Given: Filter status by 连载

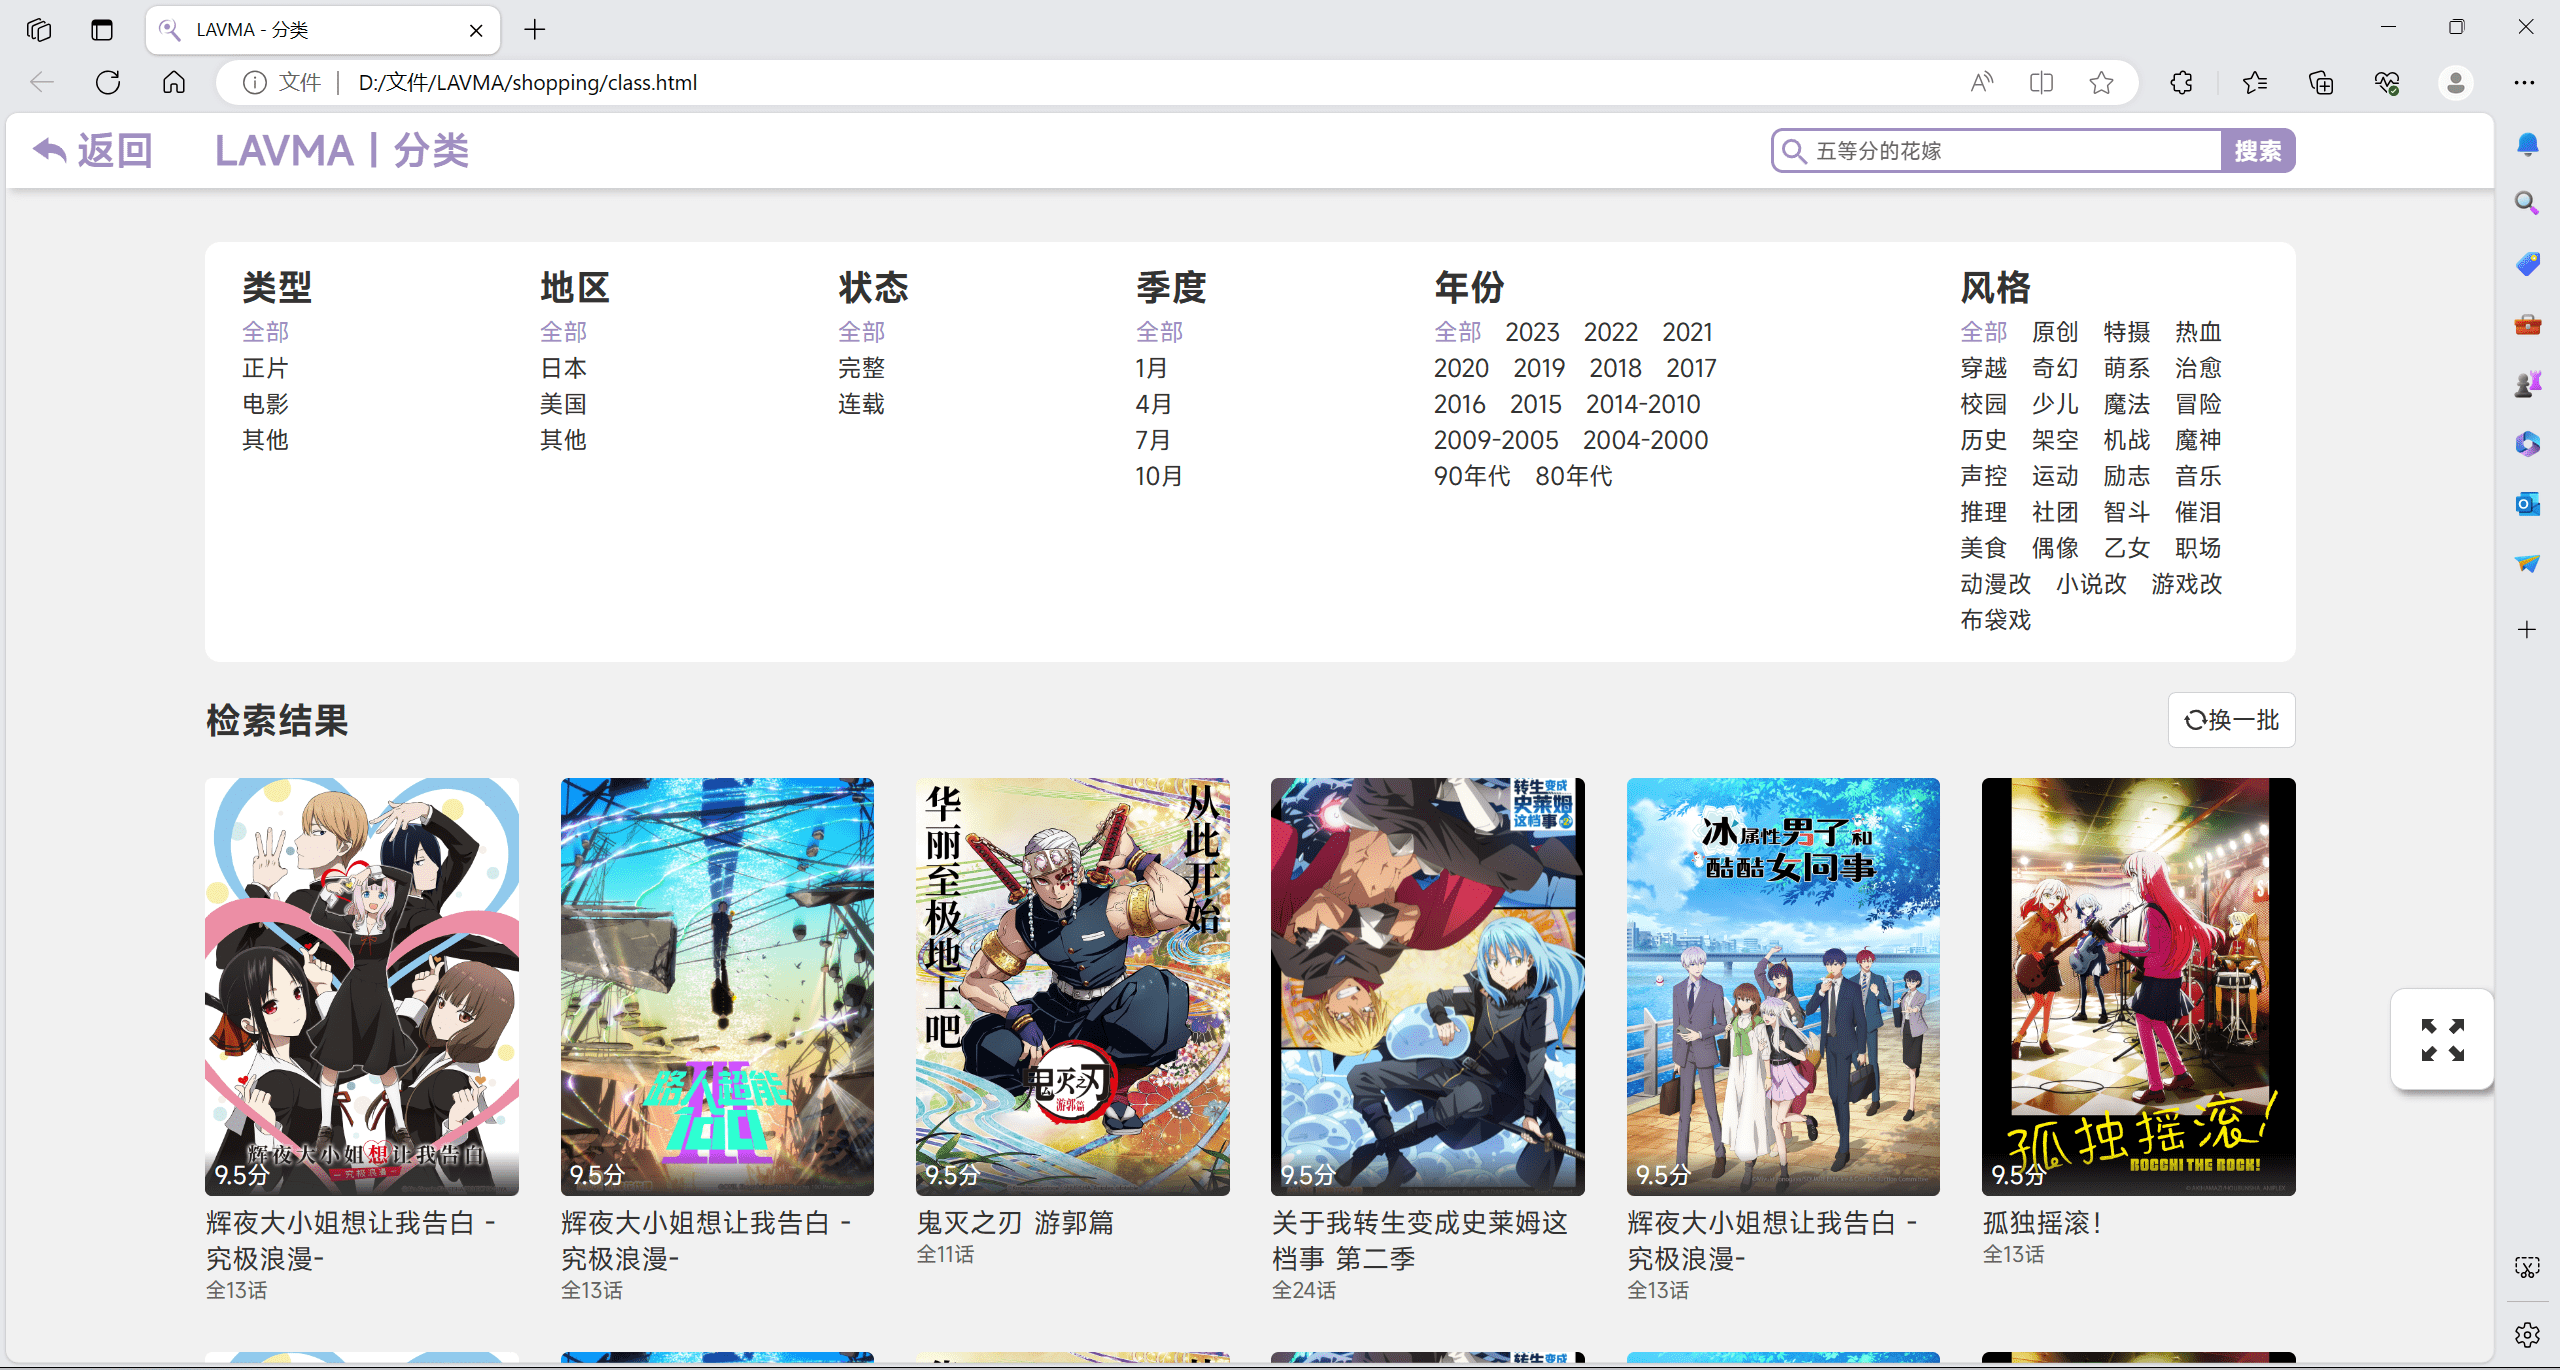Looking at the screenshot, I should coord(861,404).
